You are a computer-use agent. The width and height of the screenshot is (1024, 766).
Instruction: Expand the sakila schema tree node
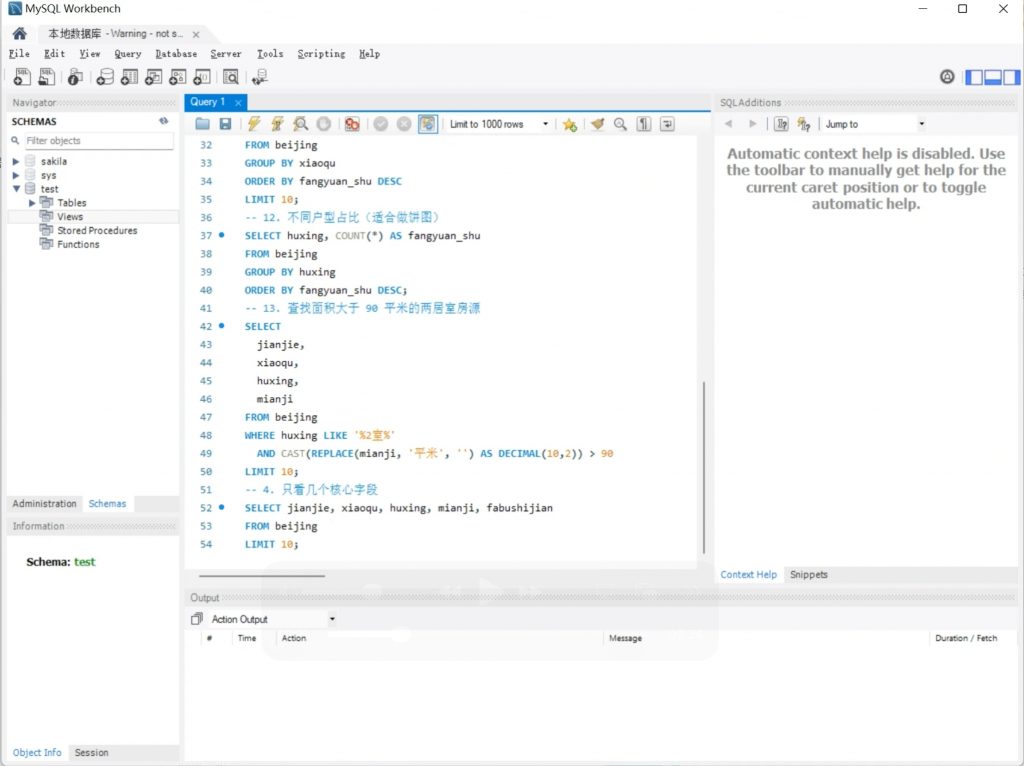16,161
